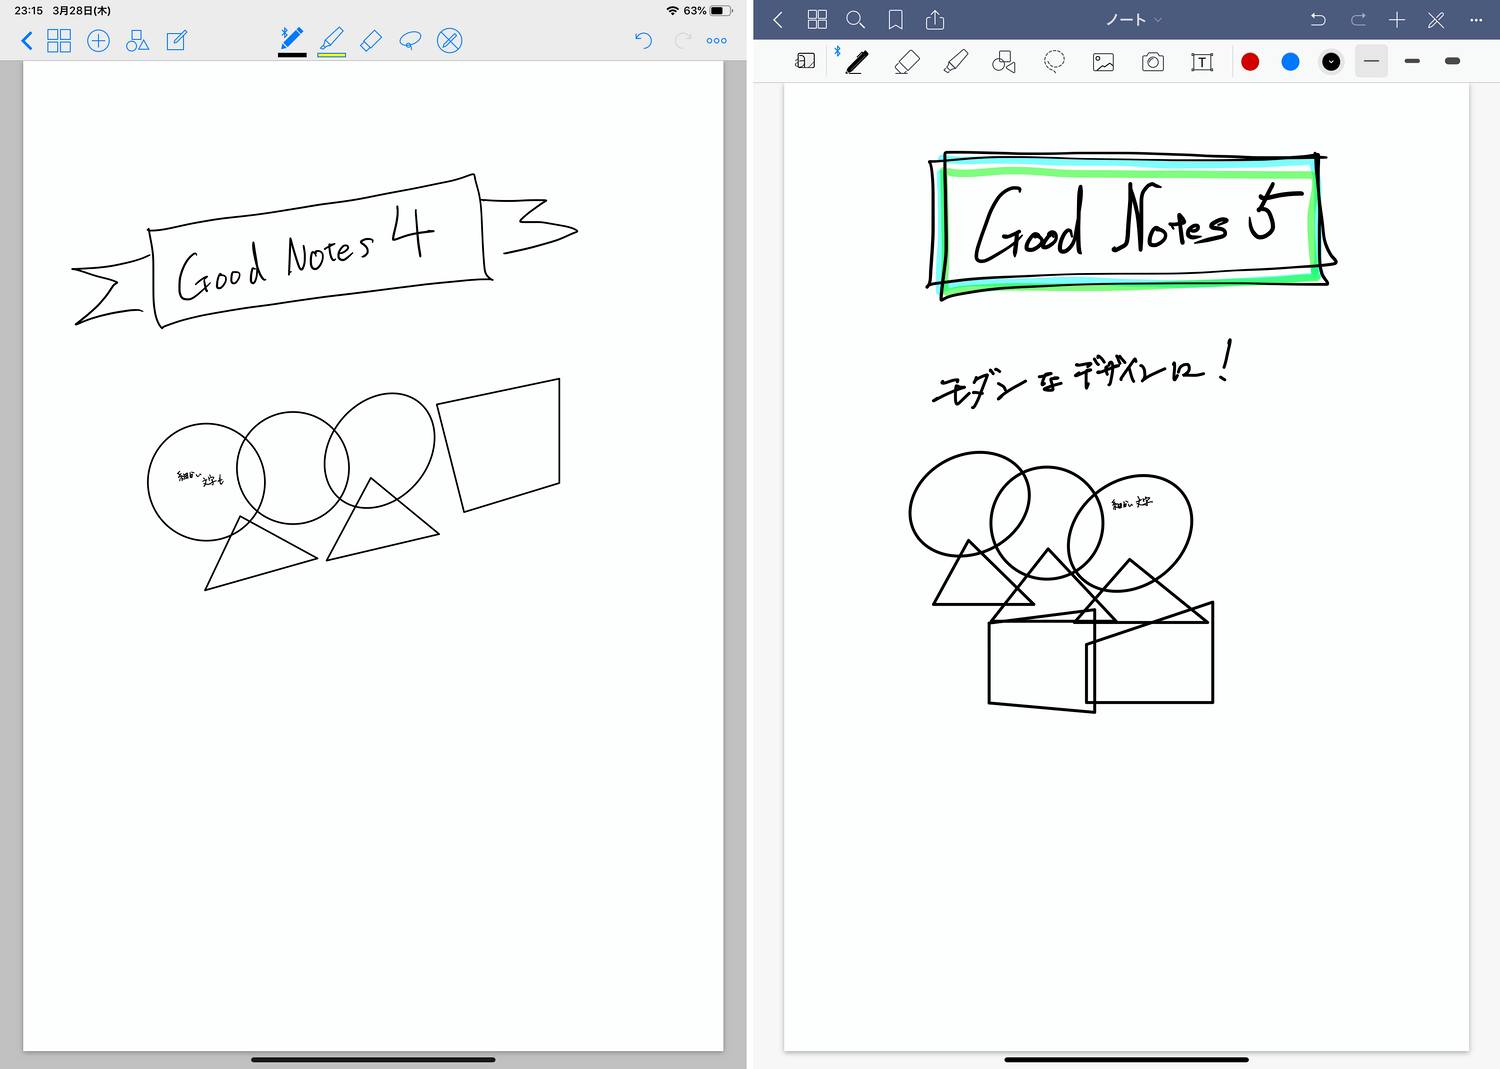Choose the blue pen color
Viewport: 1500px width, 1069px height.
tap(1291, 62)
